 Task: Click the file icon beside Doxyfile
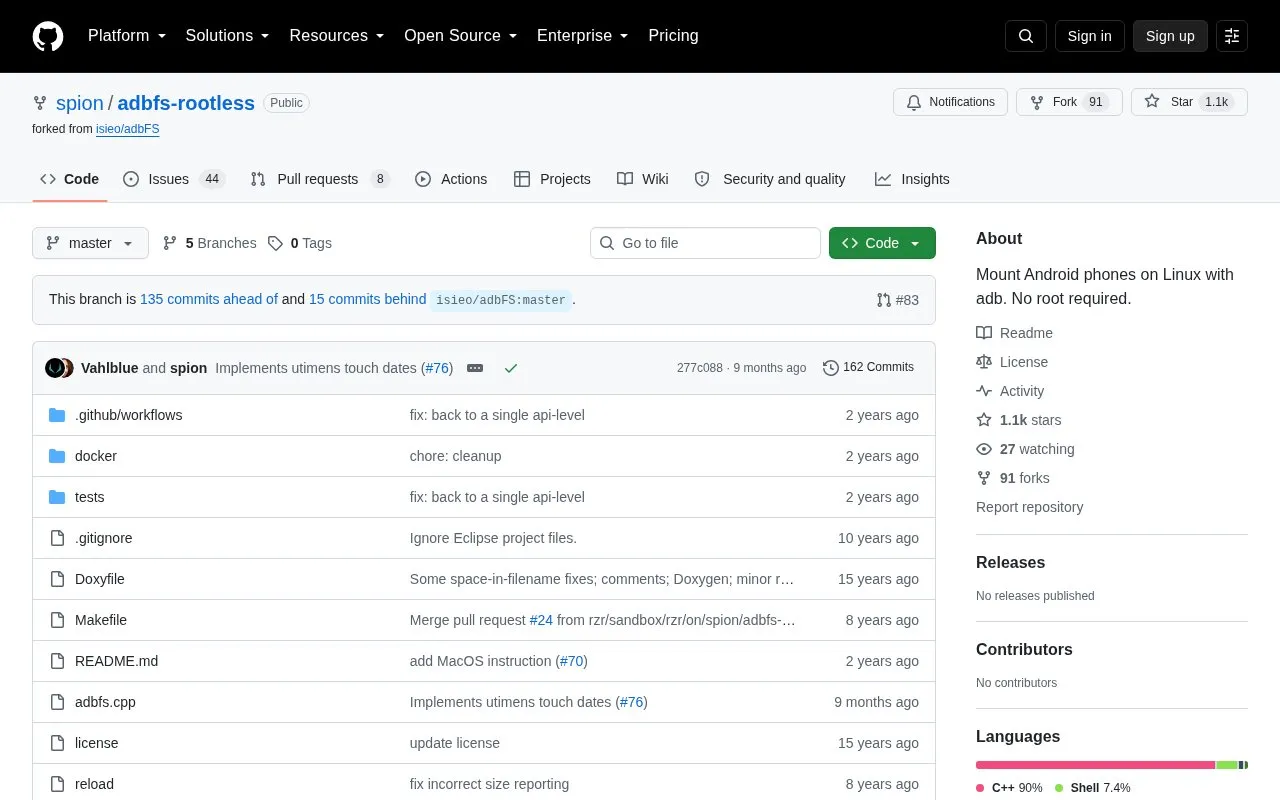57,579
